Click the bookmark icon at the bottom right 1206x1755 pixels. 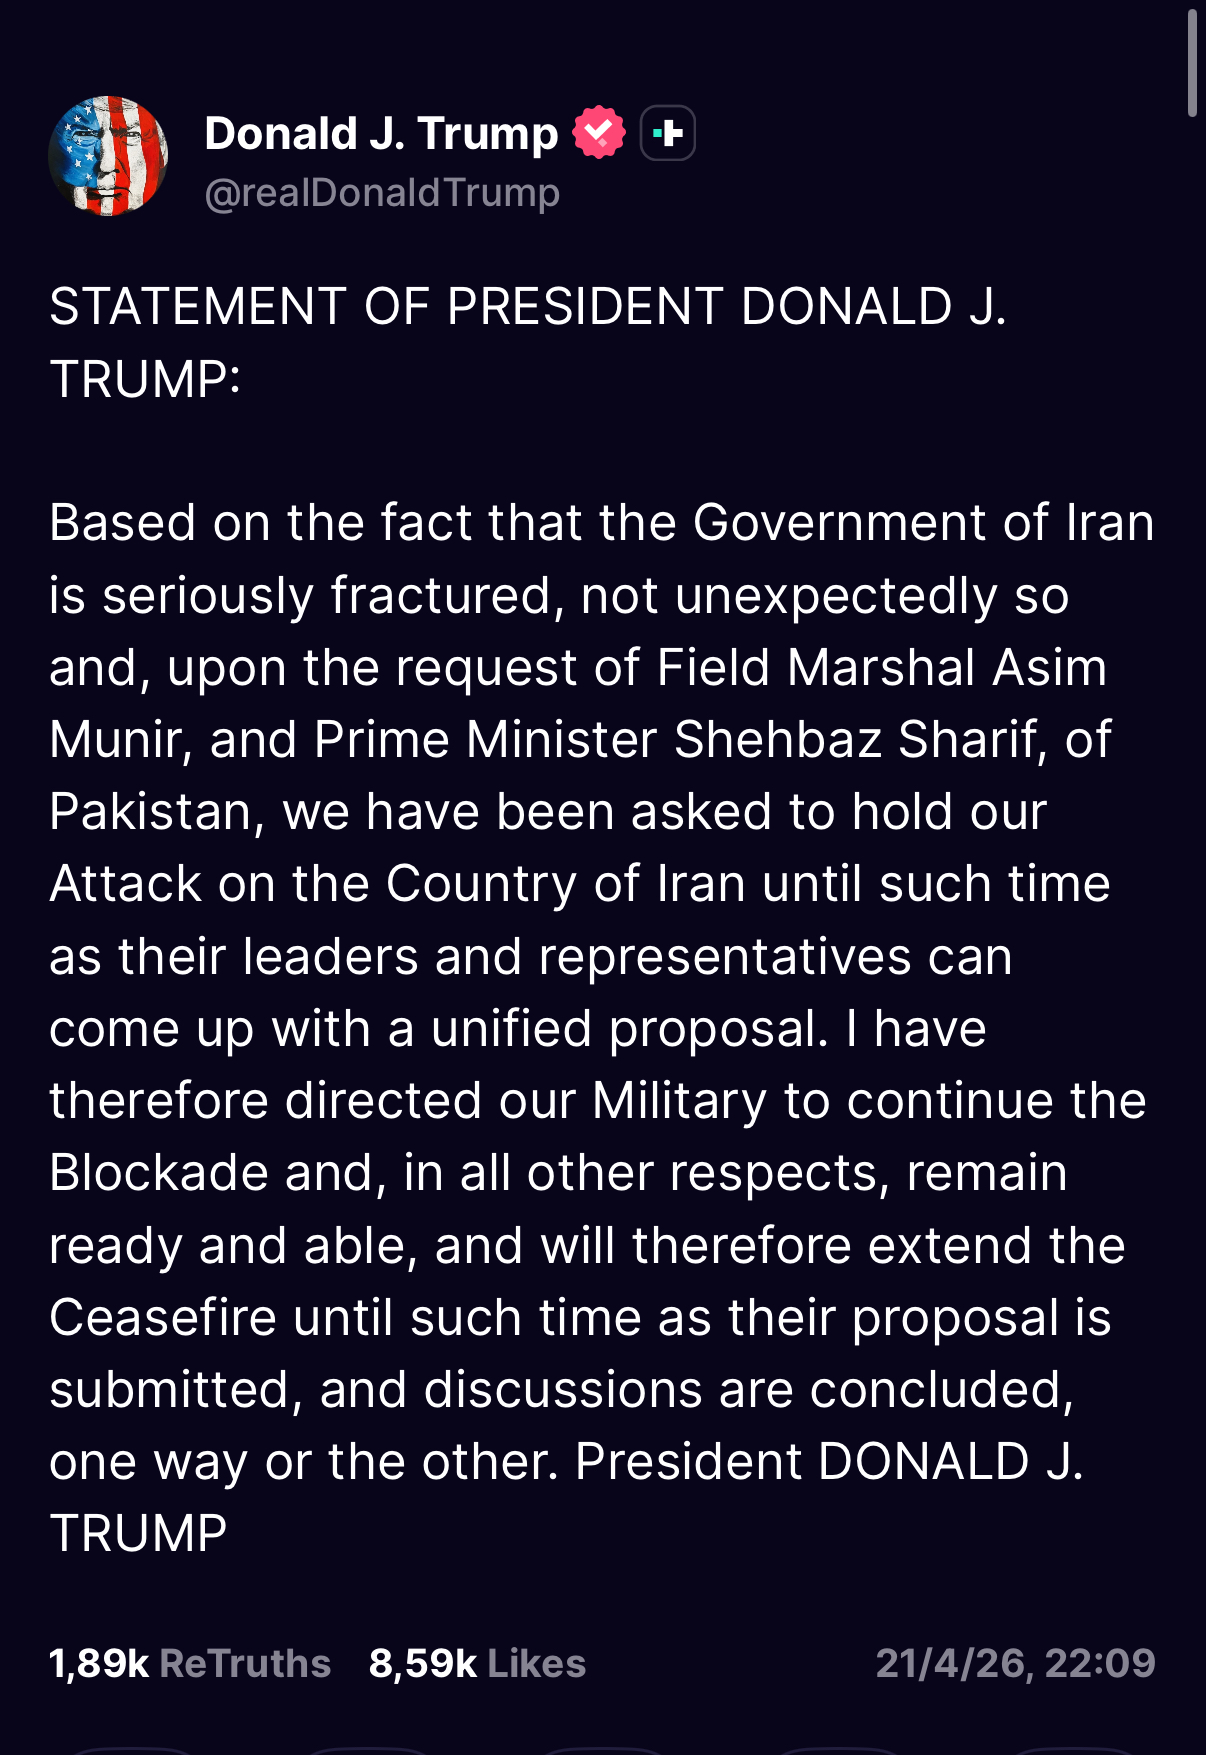1075,1750
